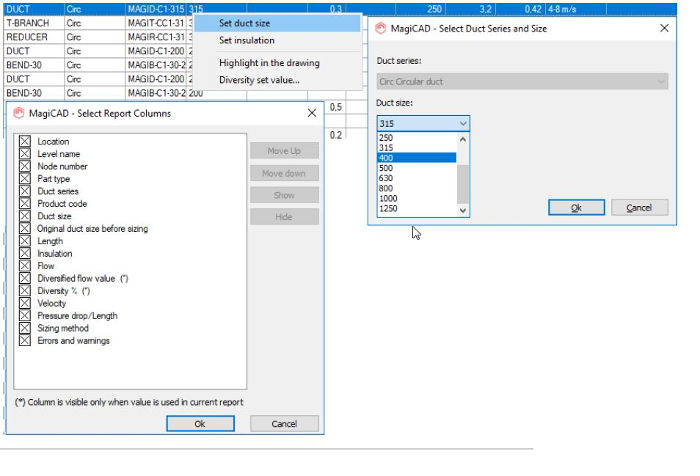Toggle the Length checkbox
This screenshot has width=700, height=476.
25,241
